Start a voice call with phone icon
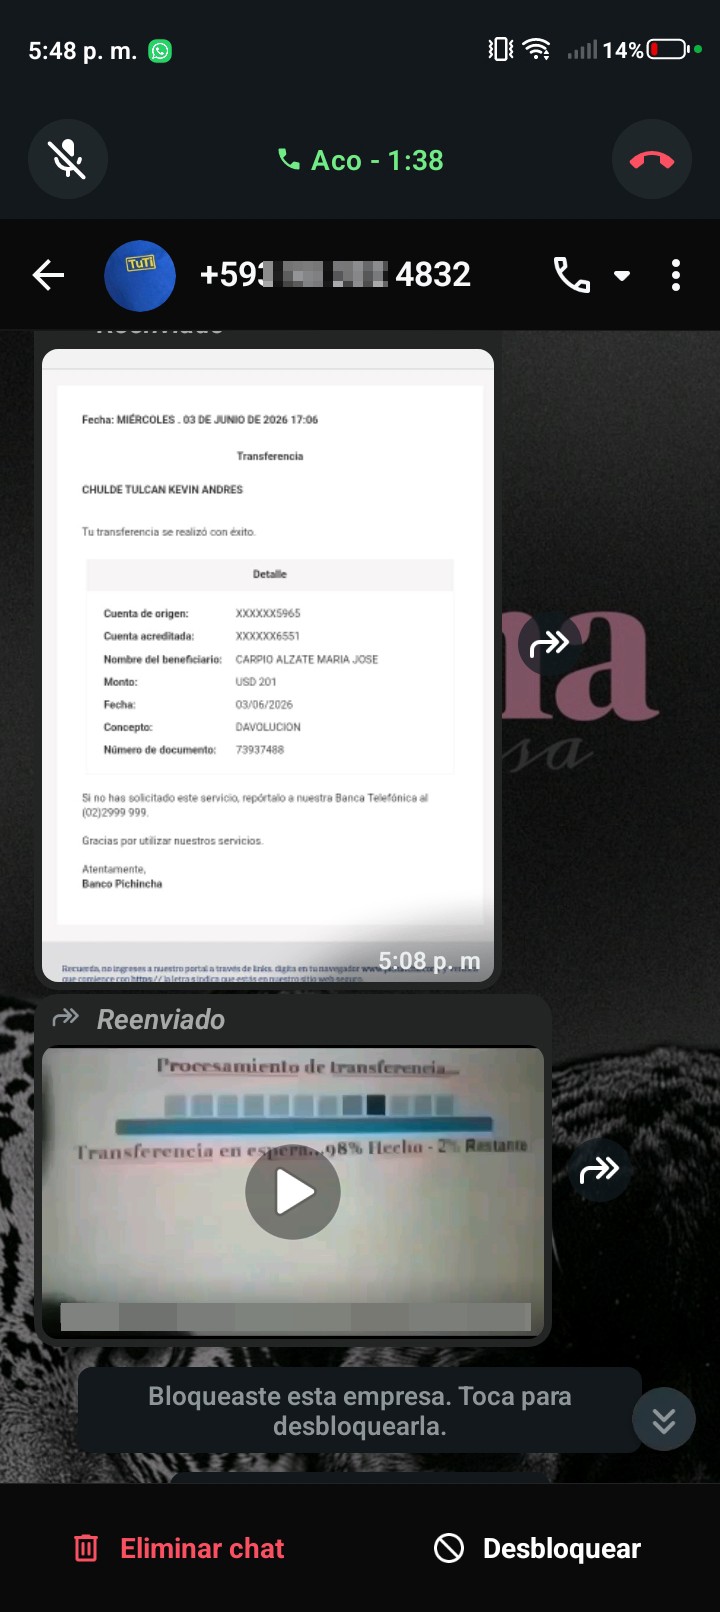720x1612 pixels. pyautogui.click(x=572, y=275)
